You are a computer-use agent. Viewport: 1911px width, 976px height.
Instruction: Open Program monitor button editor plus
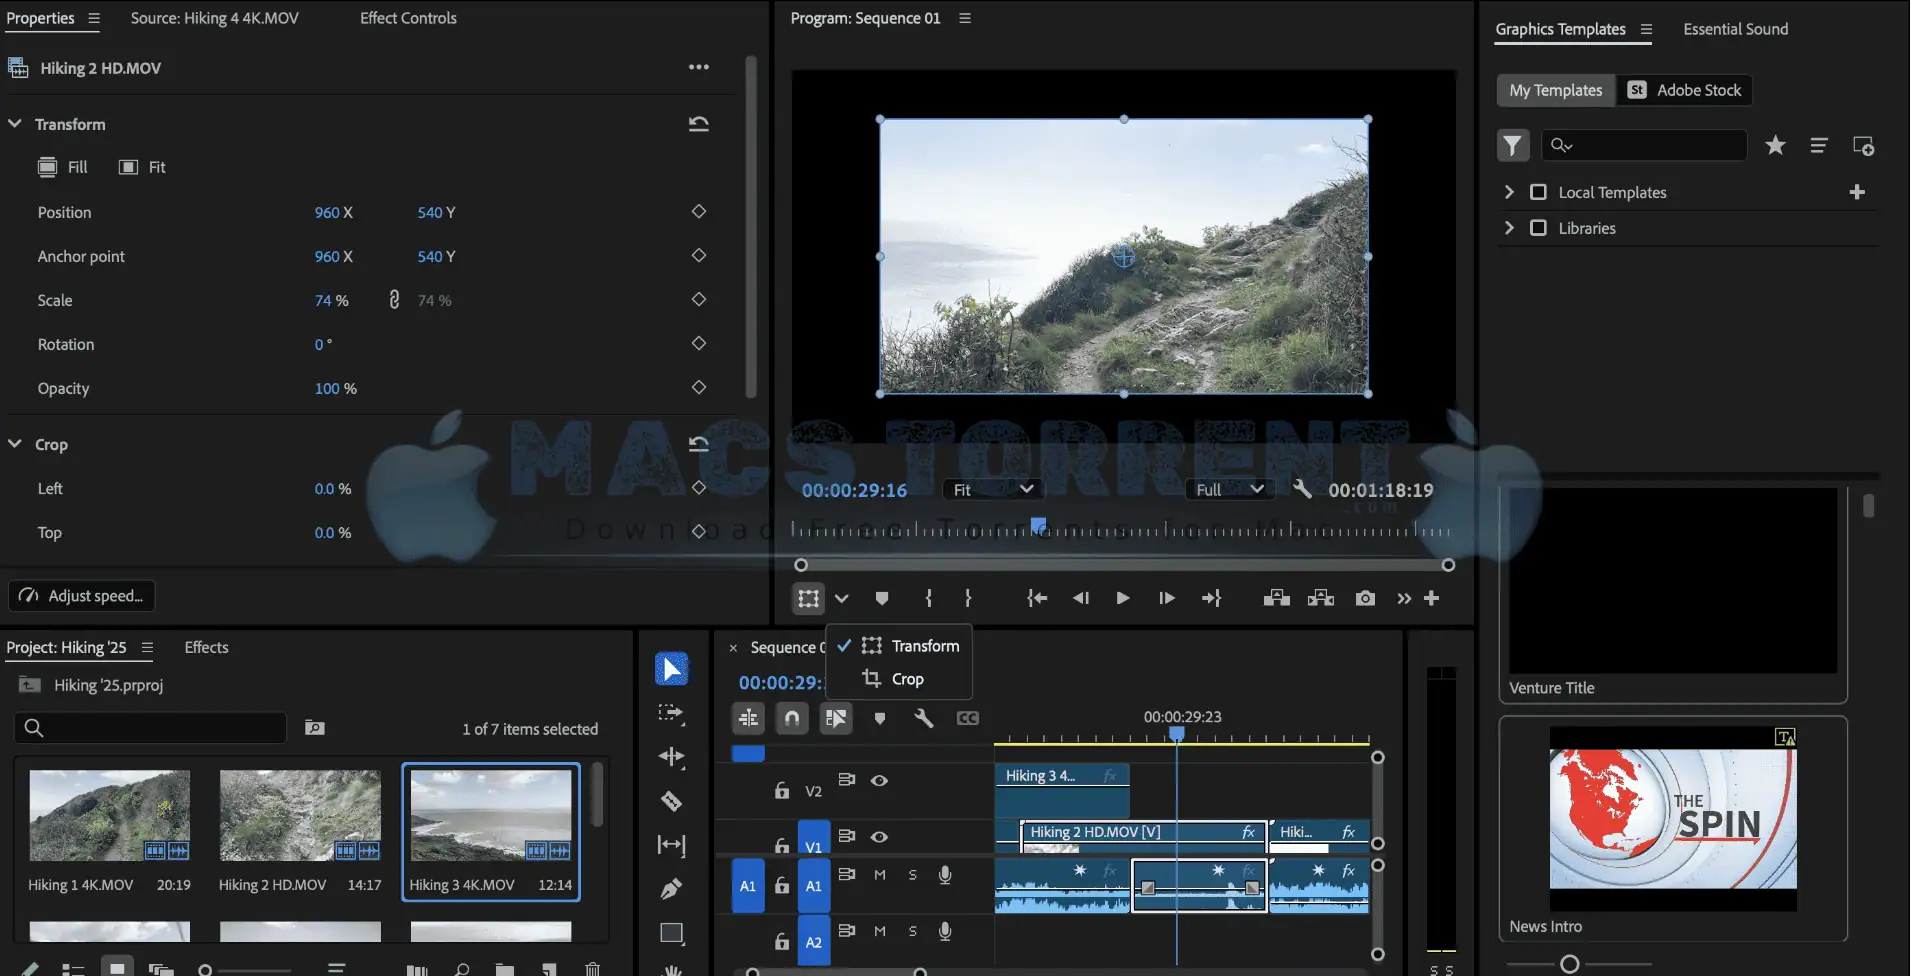click(x=1431, y=598)
